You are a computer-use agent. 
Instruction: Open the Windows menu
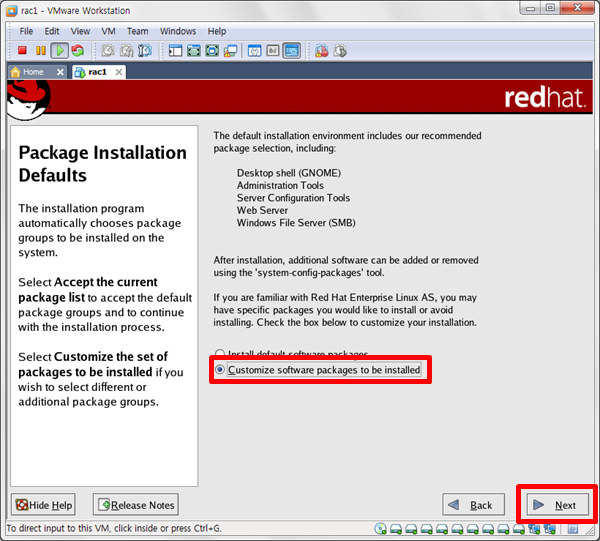point(178,31)
